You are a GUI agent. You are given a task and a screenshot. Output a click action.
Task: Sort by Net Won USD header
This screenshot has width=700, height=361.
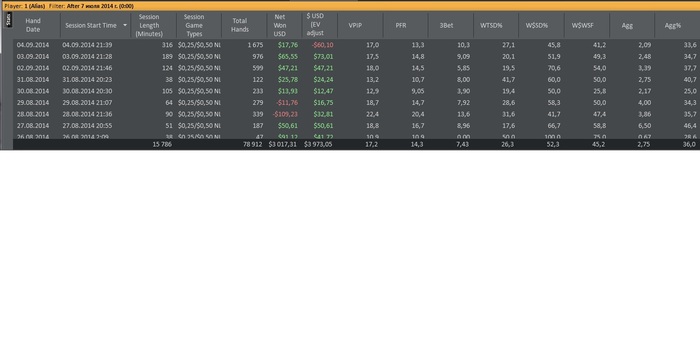coord(280,25)
